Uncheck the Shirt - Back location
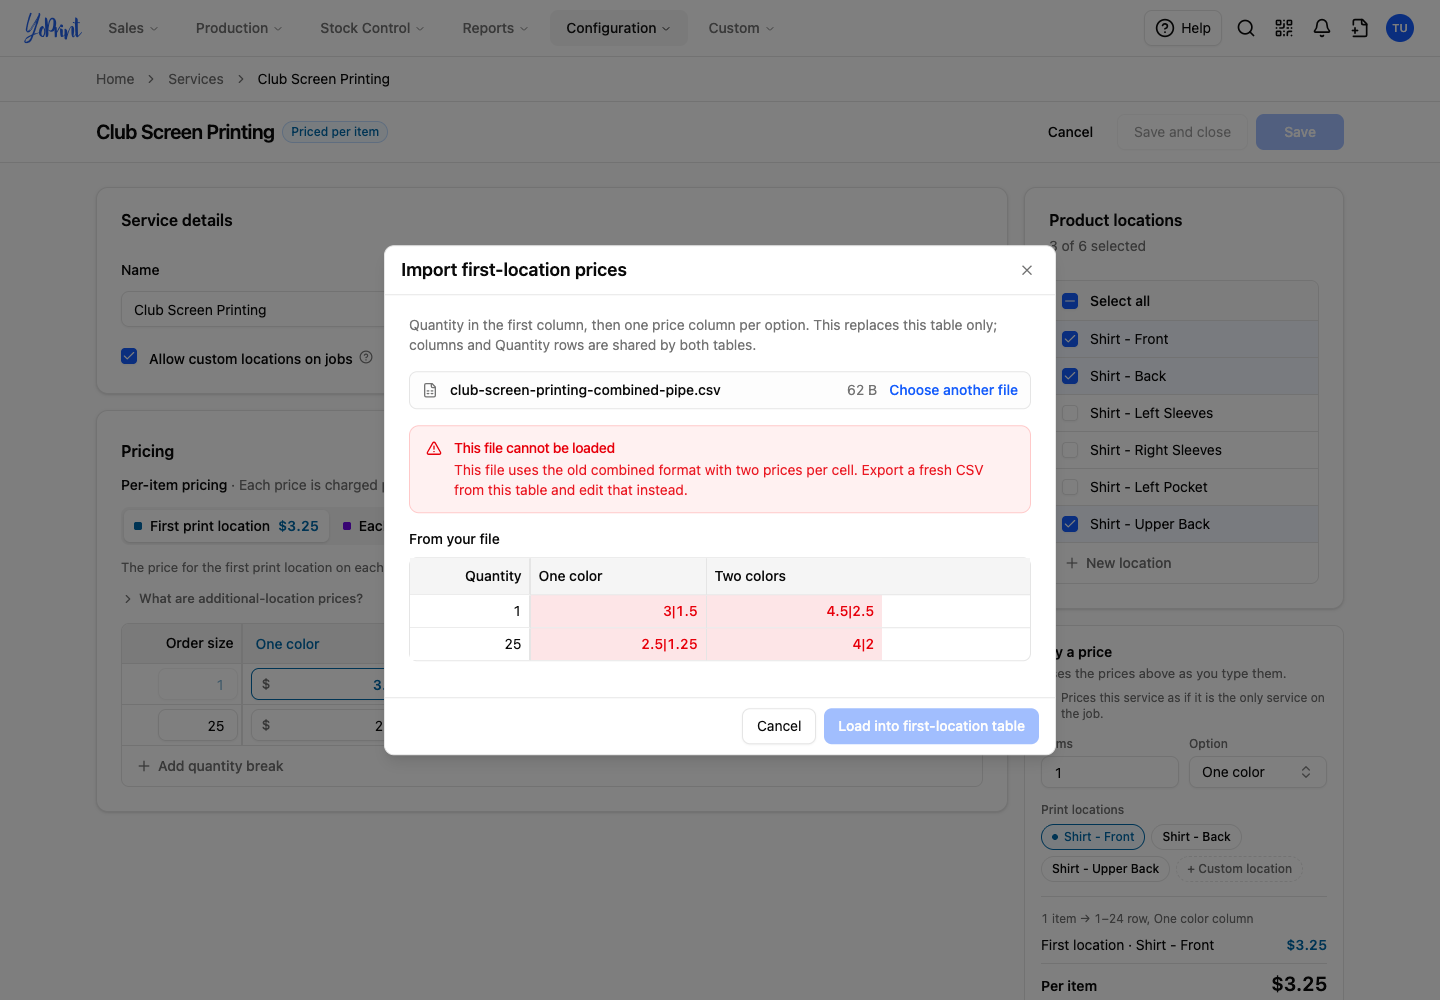 coord(1070,376)
